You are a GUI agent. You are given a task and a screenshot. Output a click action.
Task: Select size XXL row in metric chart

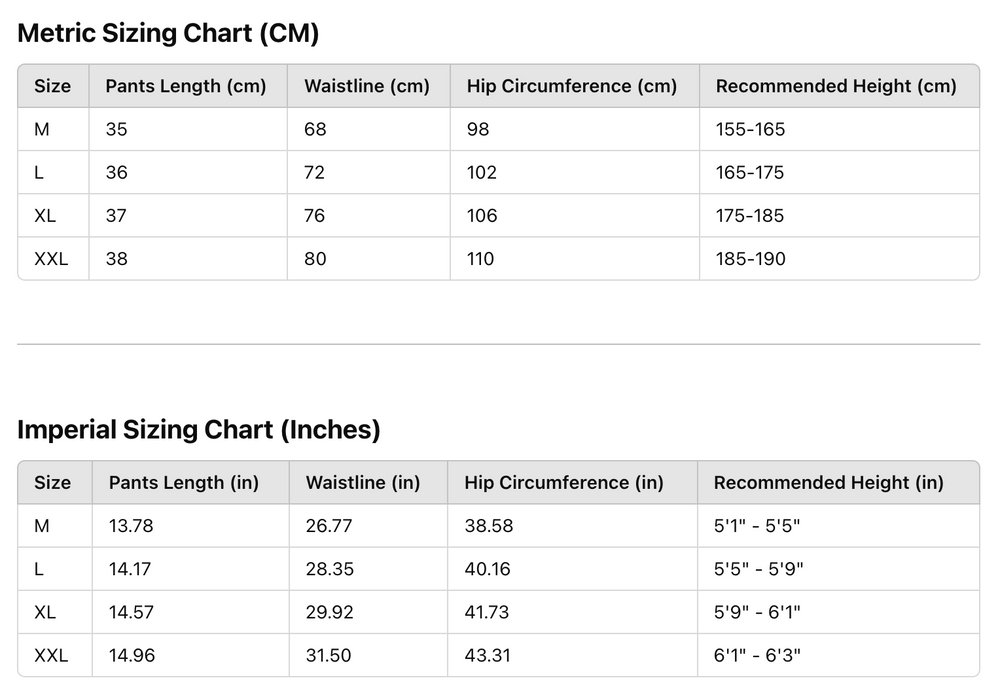click(51, 259)
